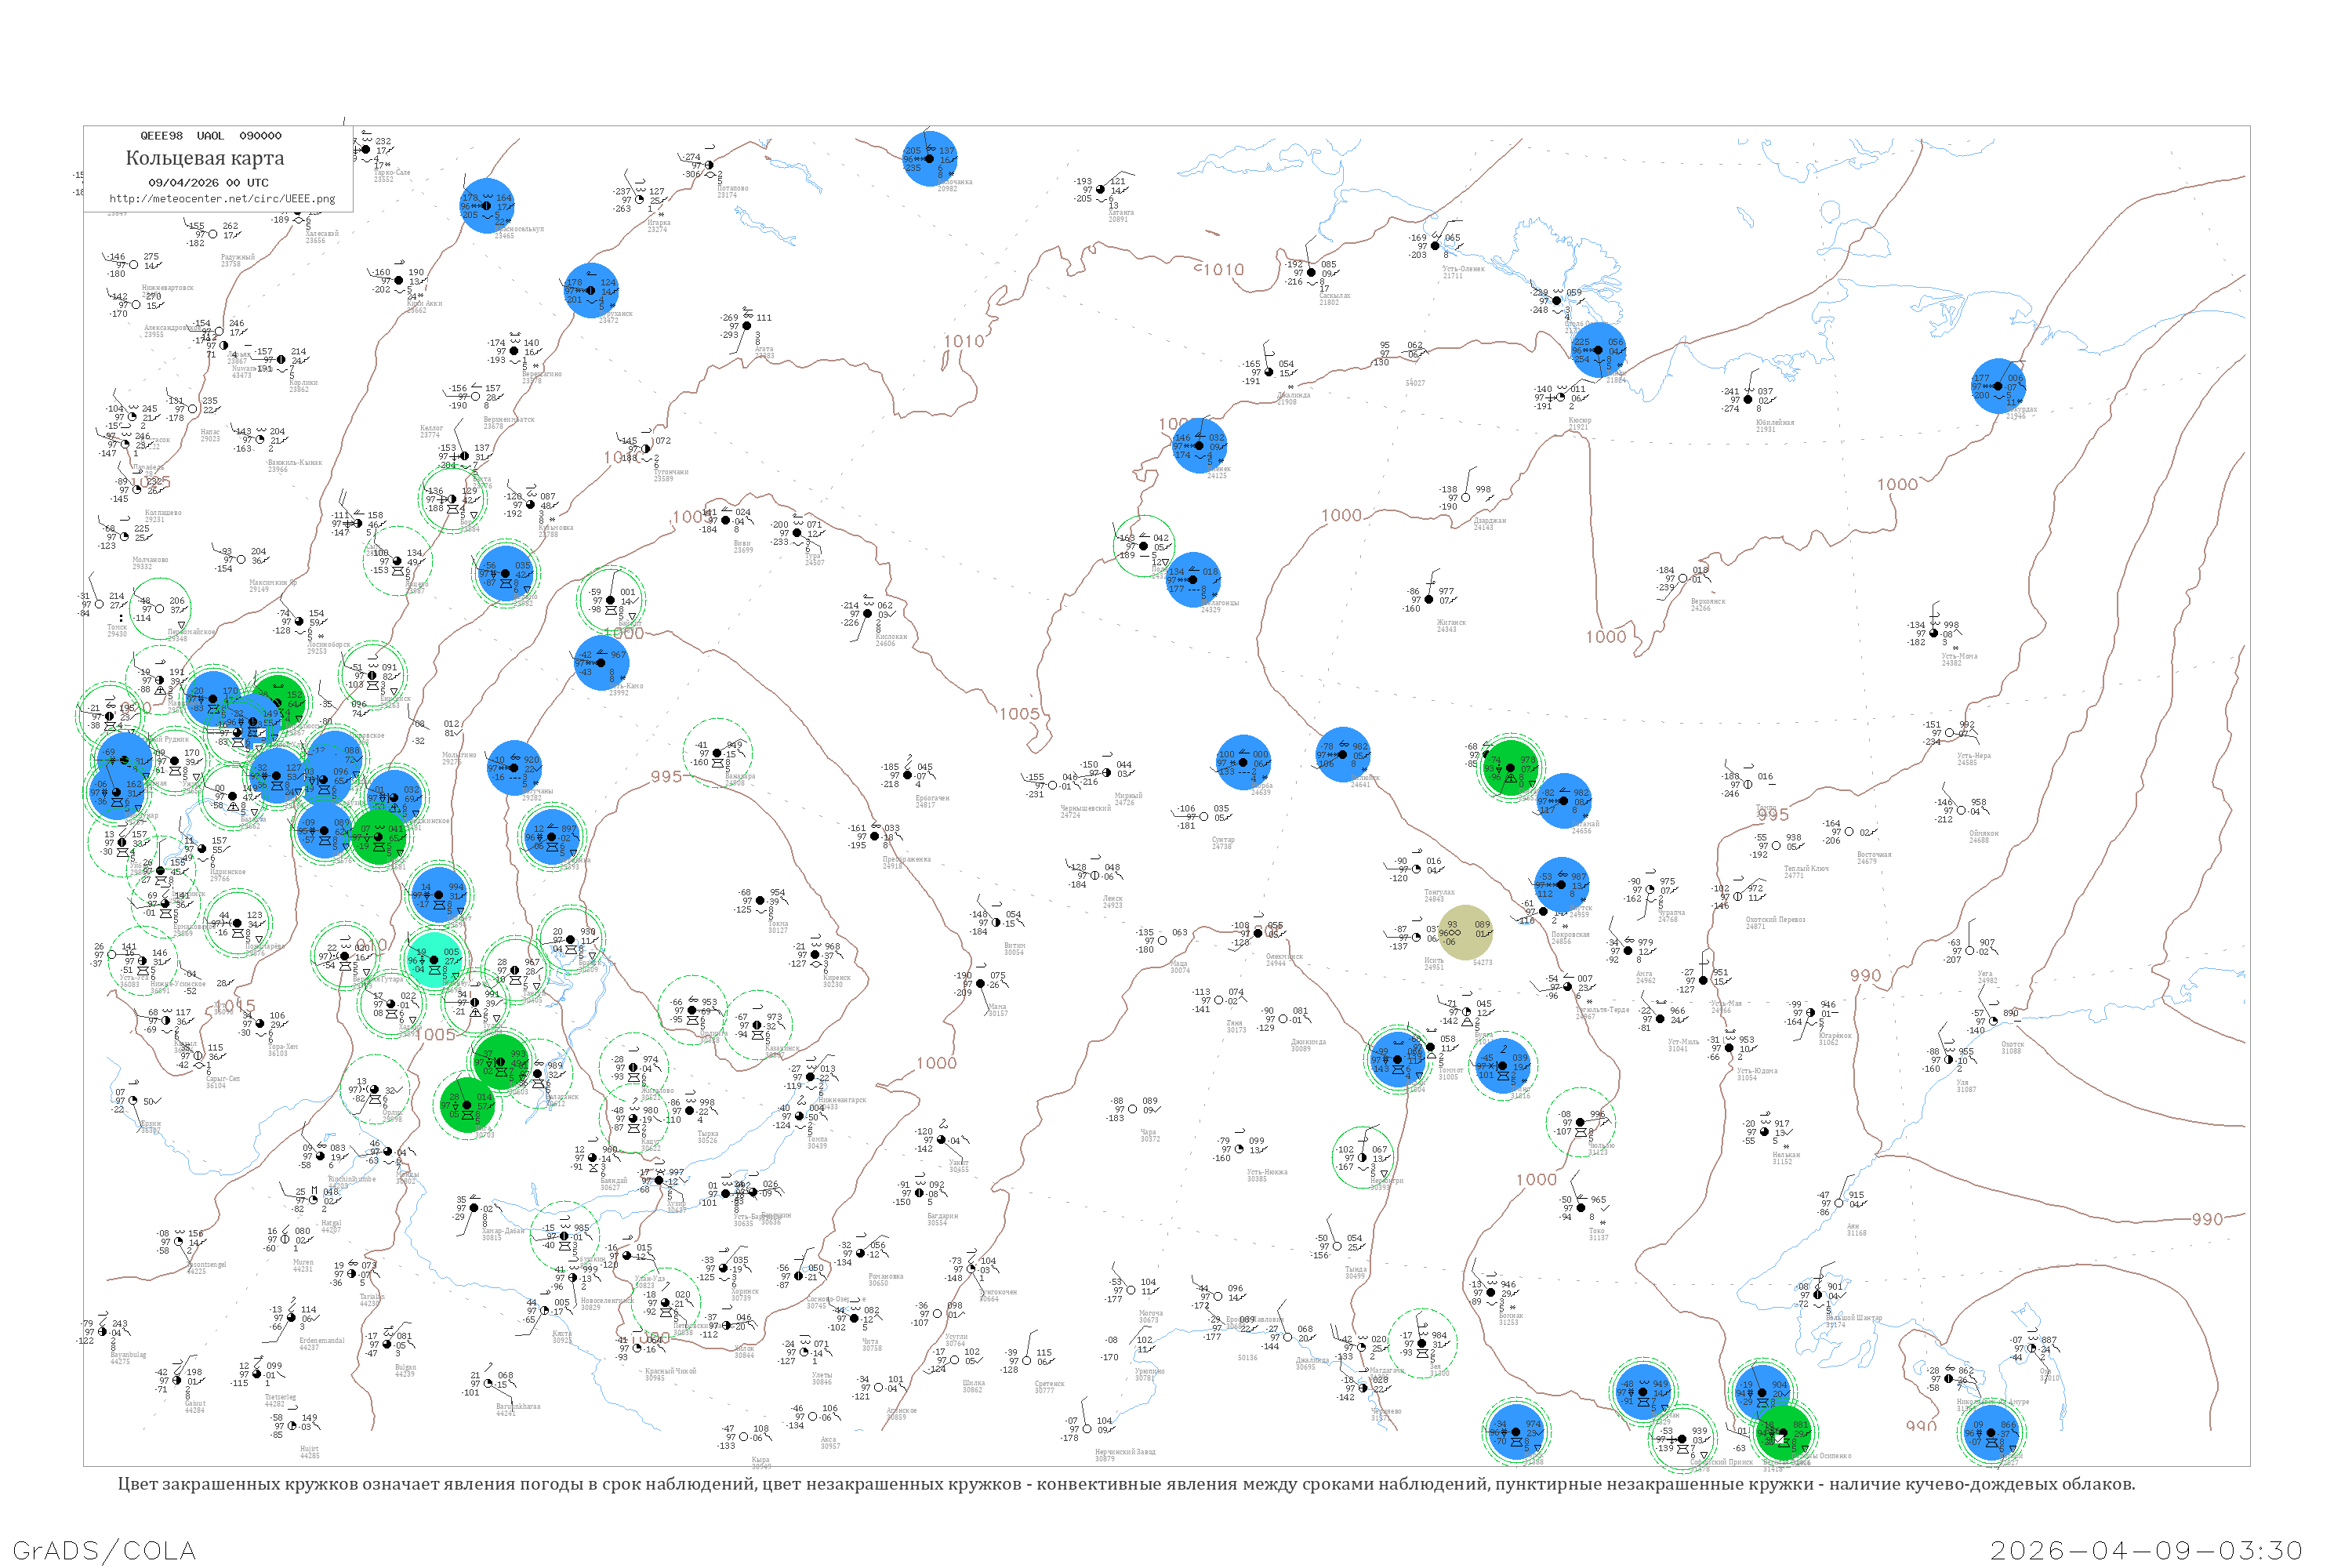Click the tan circle for station 54273
Viewport: 2352px width, 1568px height.
pyautogui.click(x=1465, y=933)
